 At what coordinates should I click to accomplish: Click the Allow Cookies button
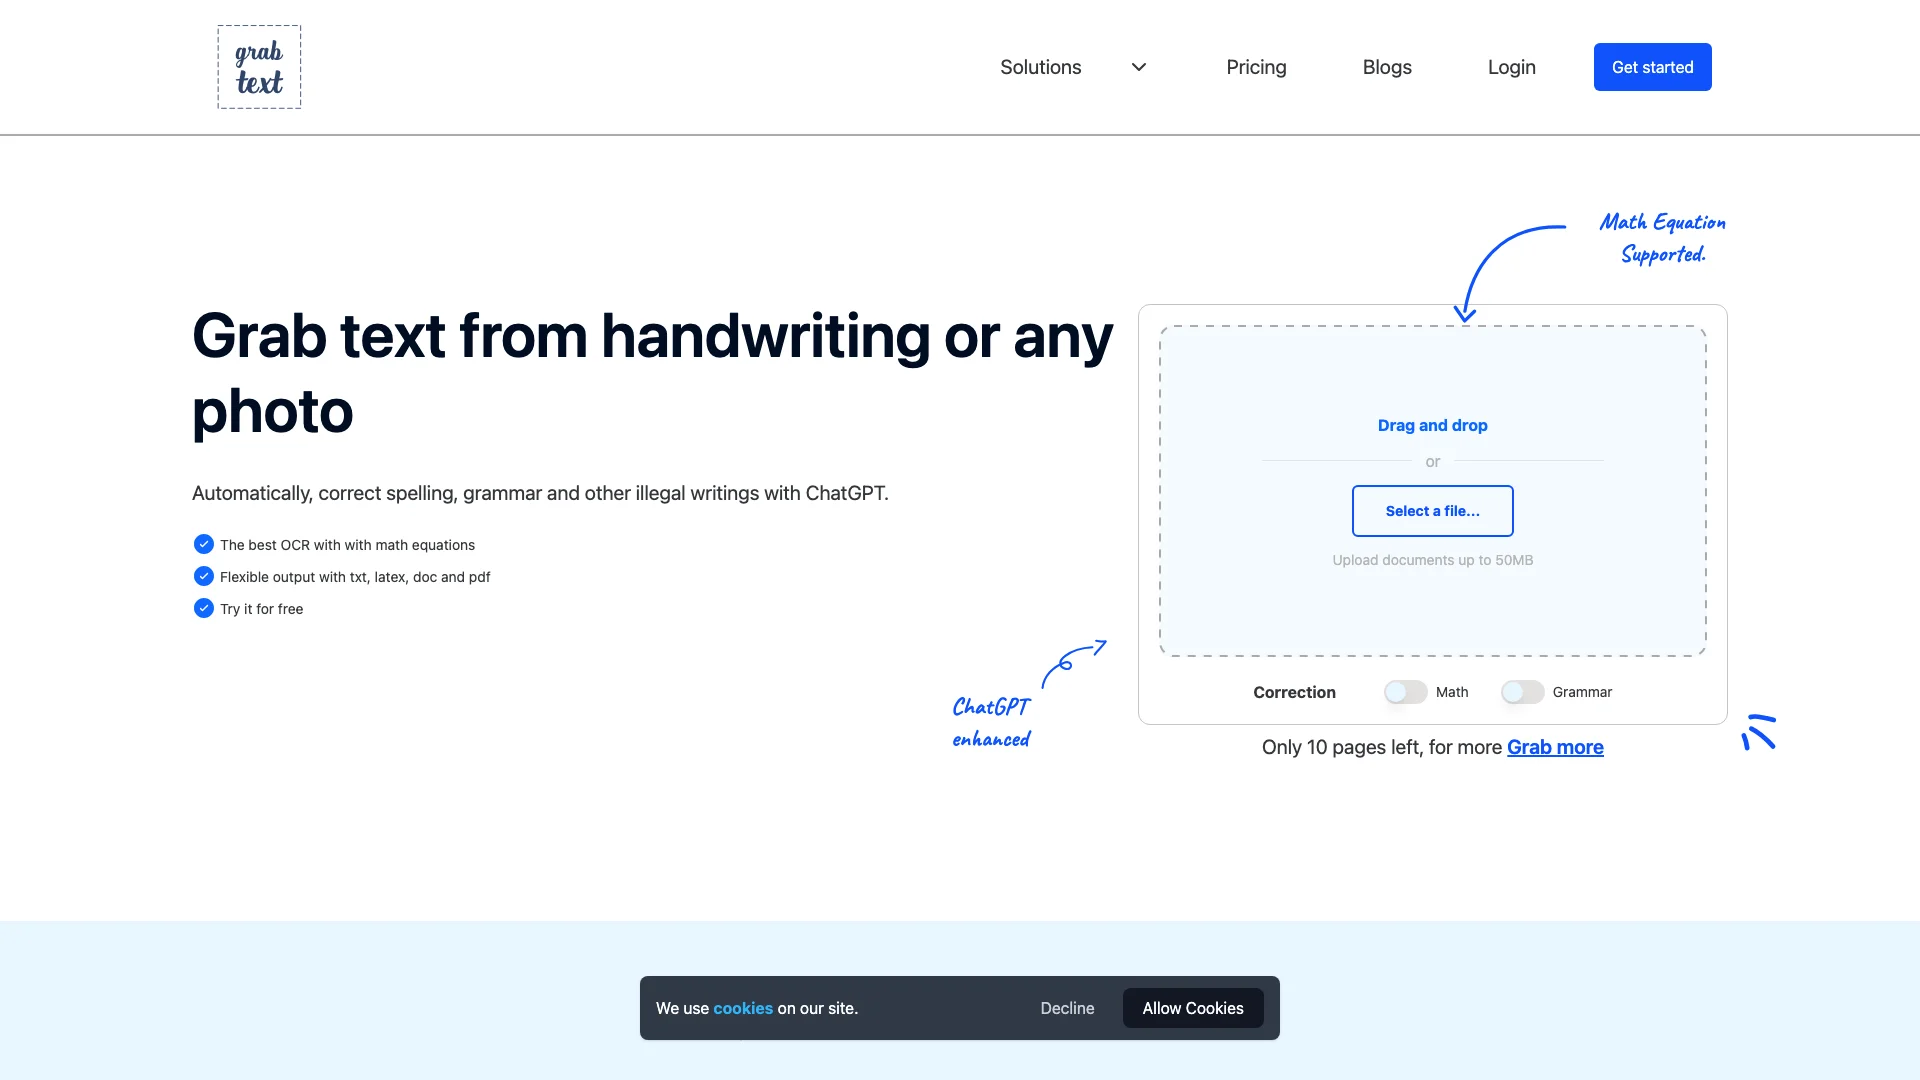tap(1192, 1007)
